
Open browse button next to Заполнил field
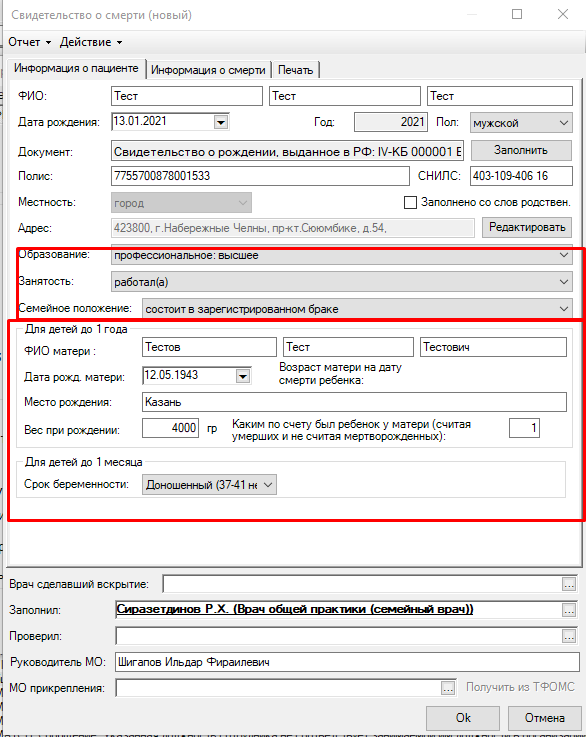pos(569,610)
